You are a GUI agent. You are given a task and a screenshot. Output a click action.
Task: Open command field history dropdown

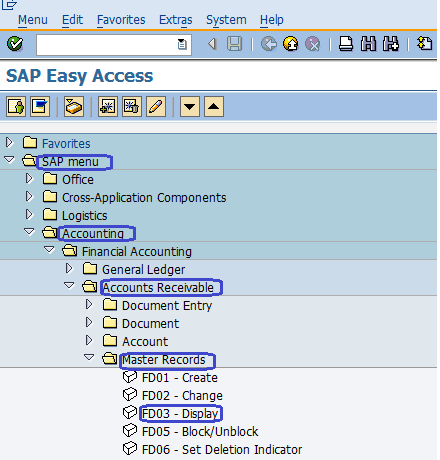tap(182, 44)
